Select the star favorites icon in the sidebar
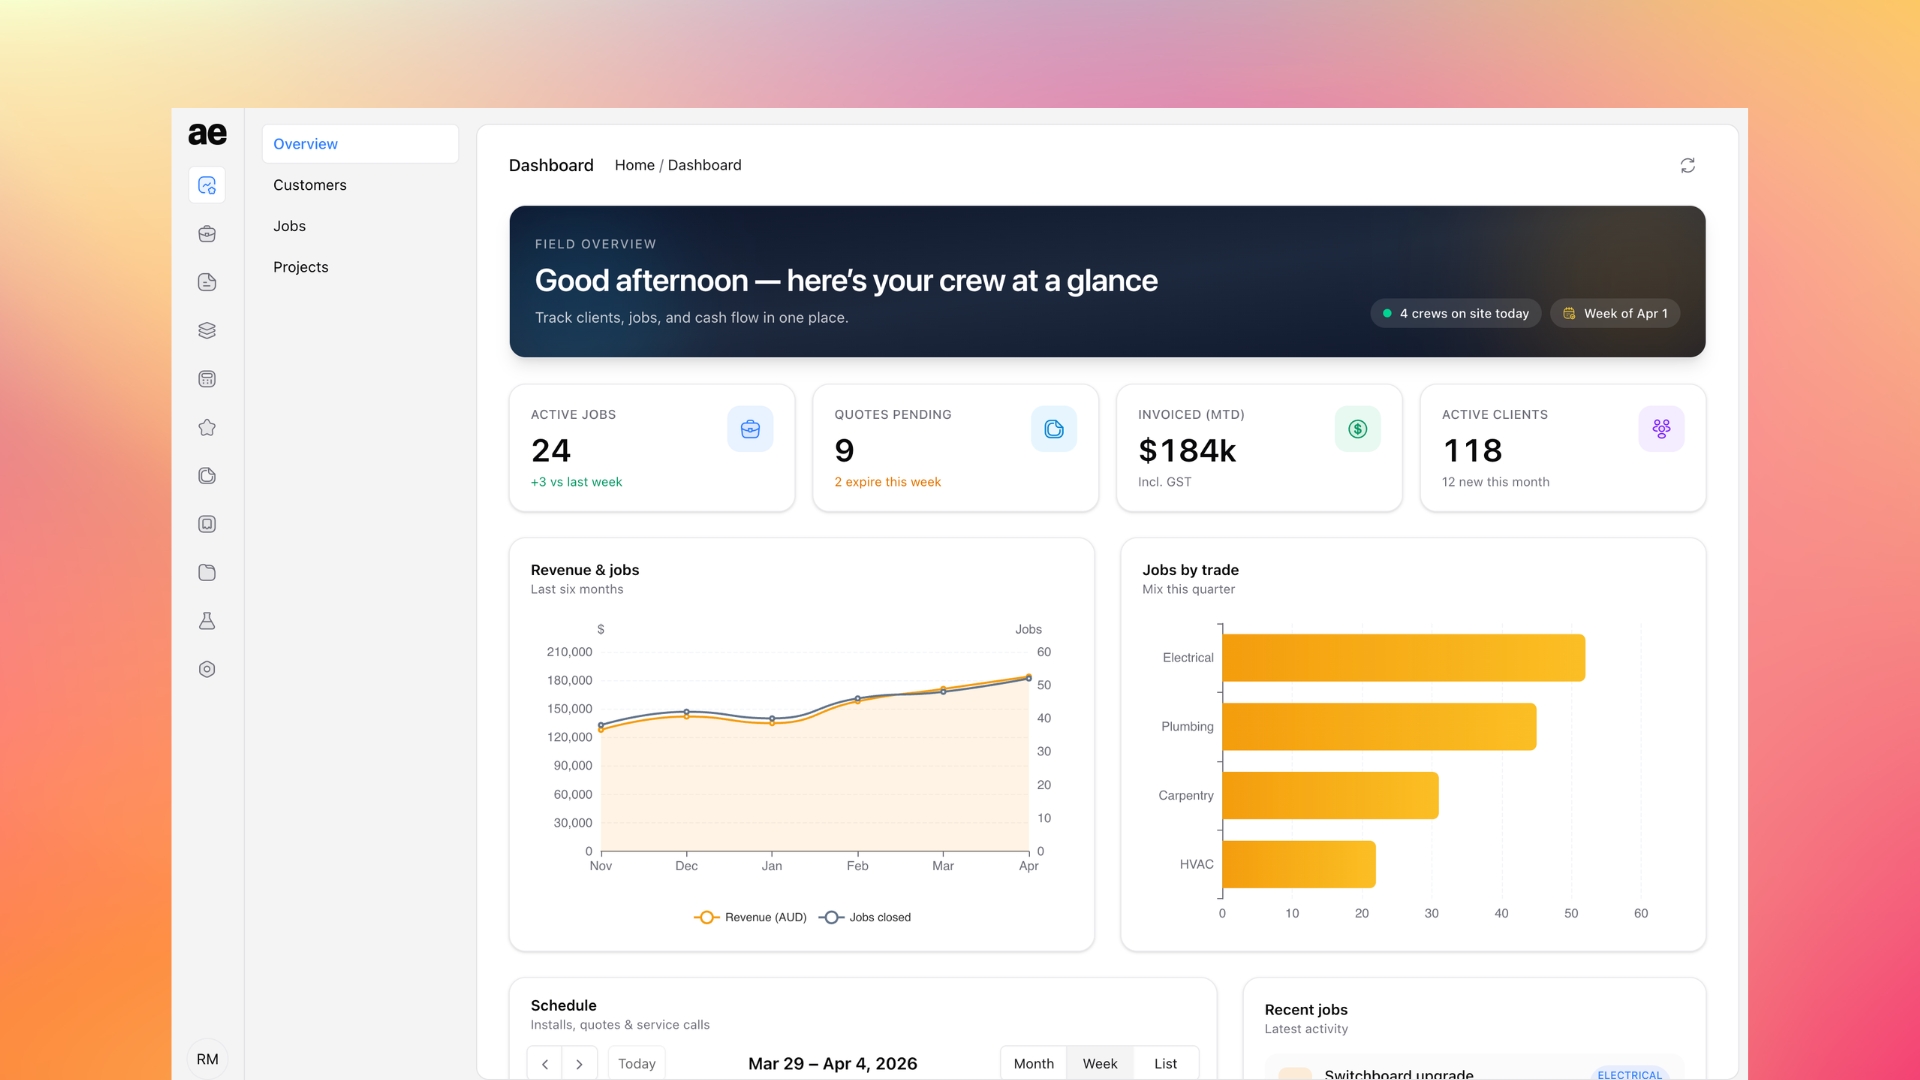This screenshot has height=1080, width=1920. coord(207,427)
